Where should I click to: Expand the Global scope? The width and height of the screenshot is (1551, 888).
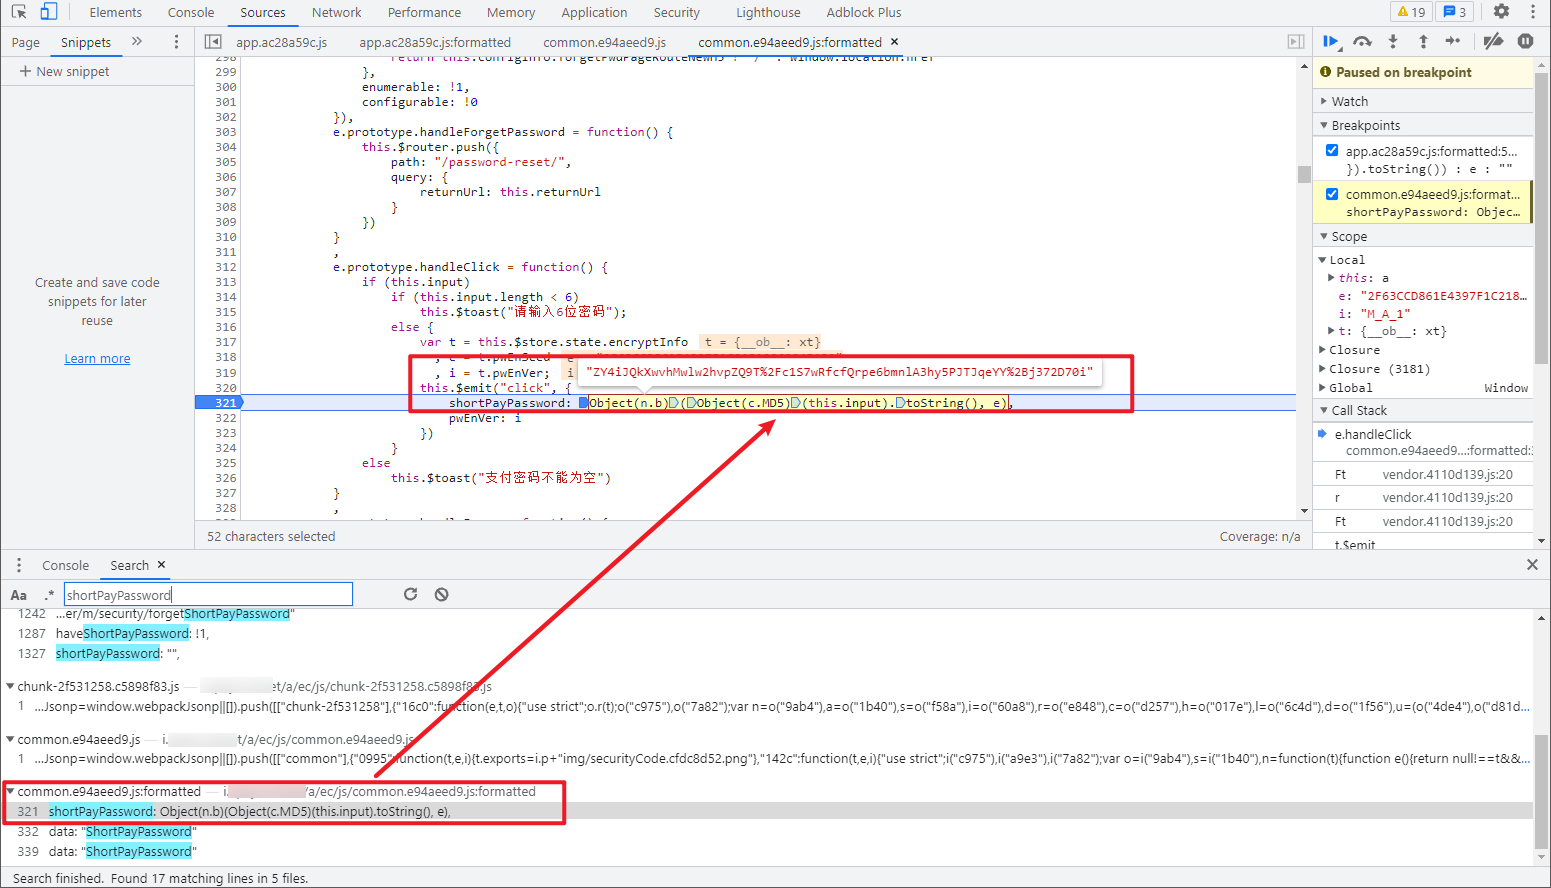(x=1322, y=388)
